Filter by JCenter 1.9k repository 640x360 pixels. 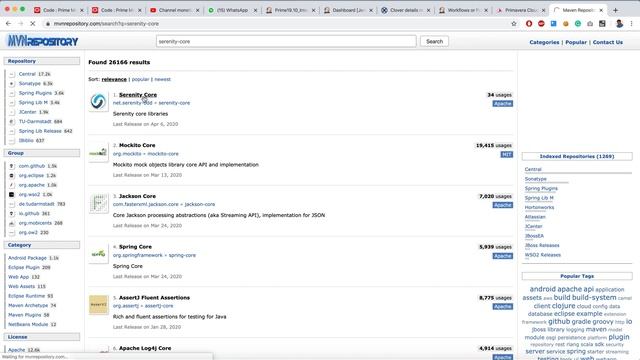coord(28,112)
